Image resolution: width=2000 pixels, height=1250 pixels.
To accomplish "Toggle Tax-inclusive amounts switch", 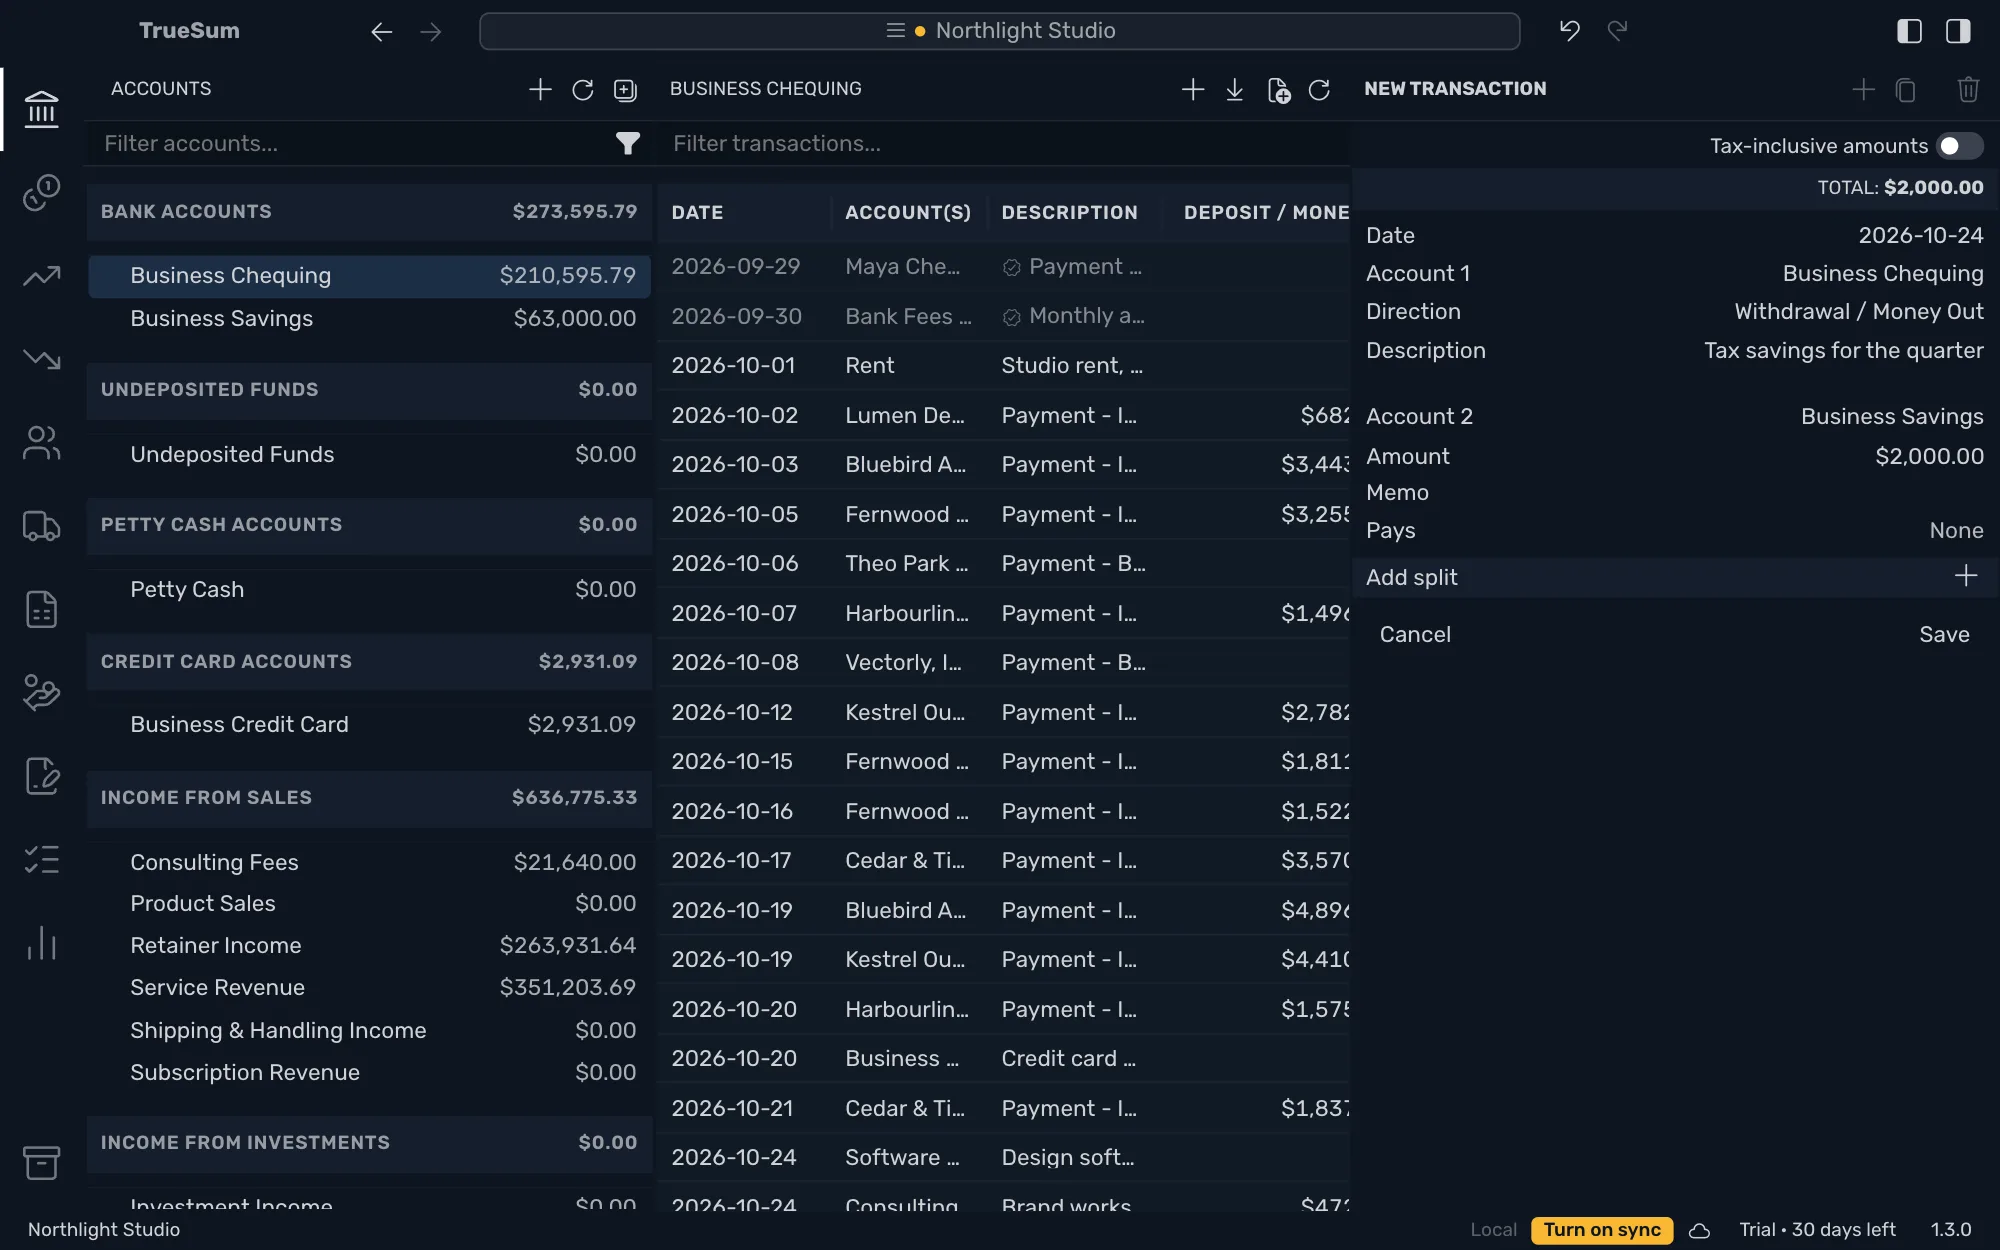I will click(1959, 146).
